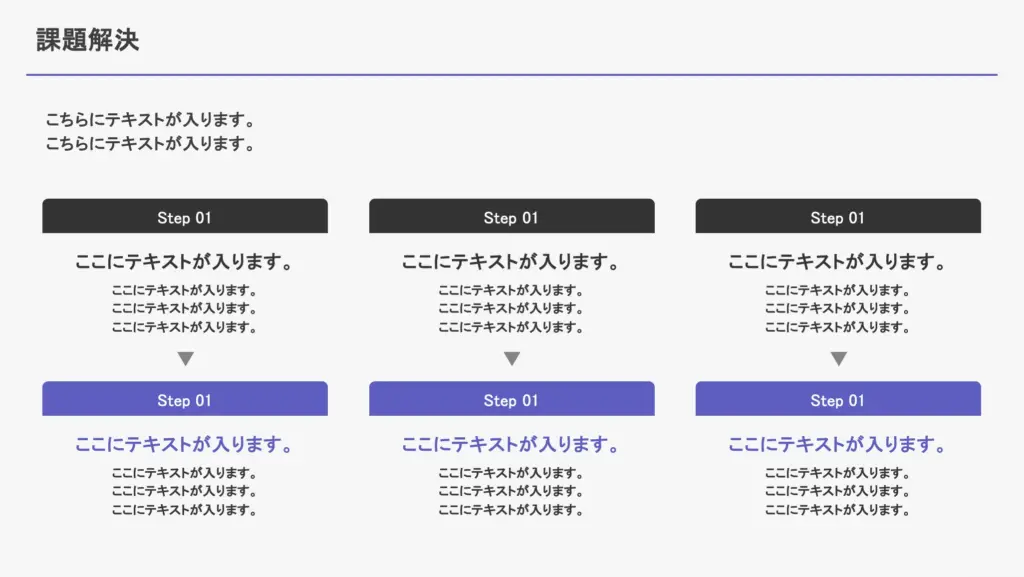This screenshot has height=577, width=1024.
Task: Click the down arrow under the middle column
Action: (512, 358)
